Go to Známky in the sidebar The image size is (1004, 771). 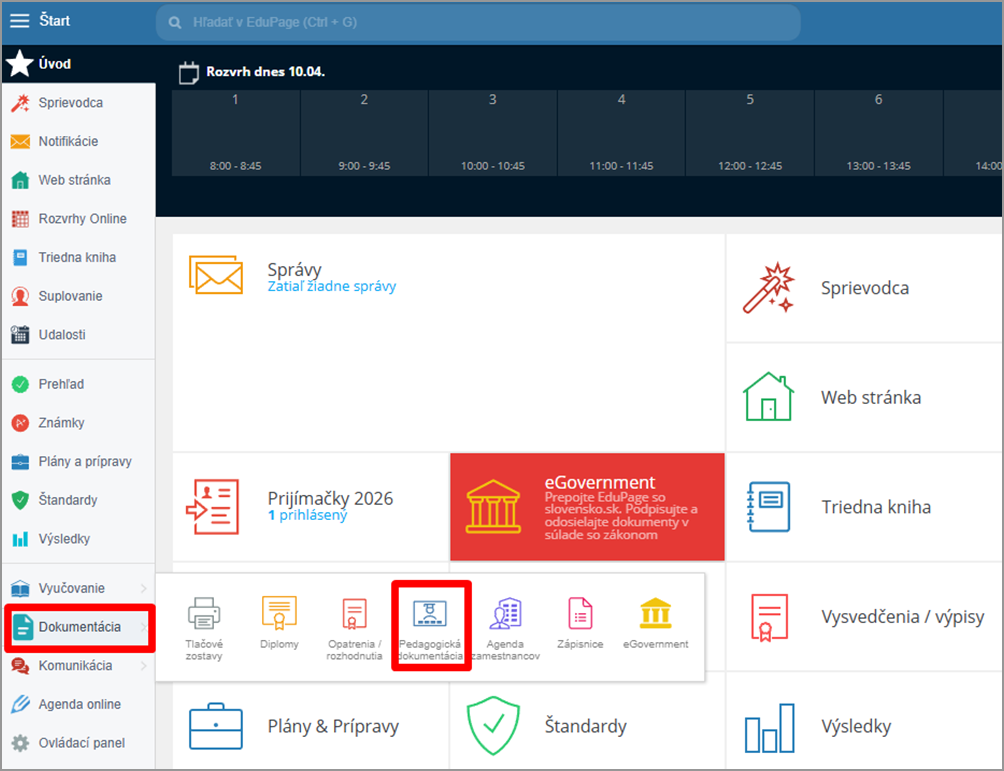[61, 423]
